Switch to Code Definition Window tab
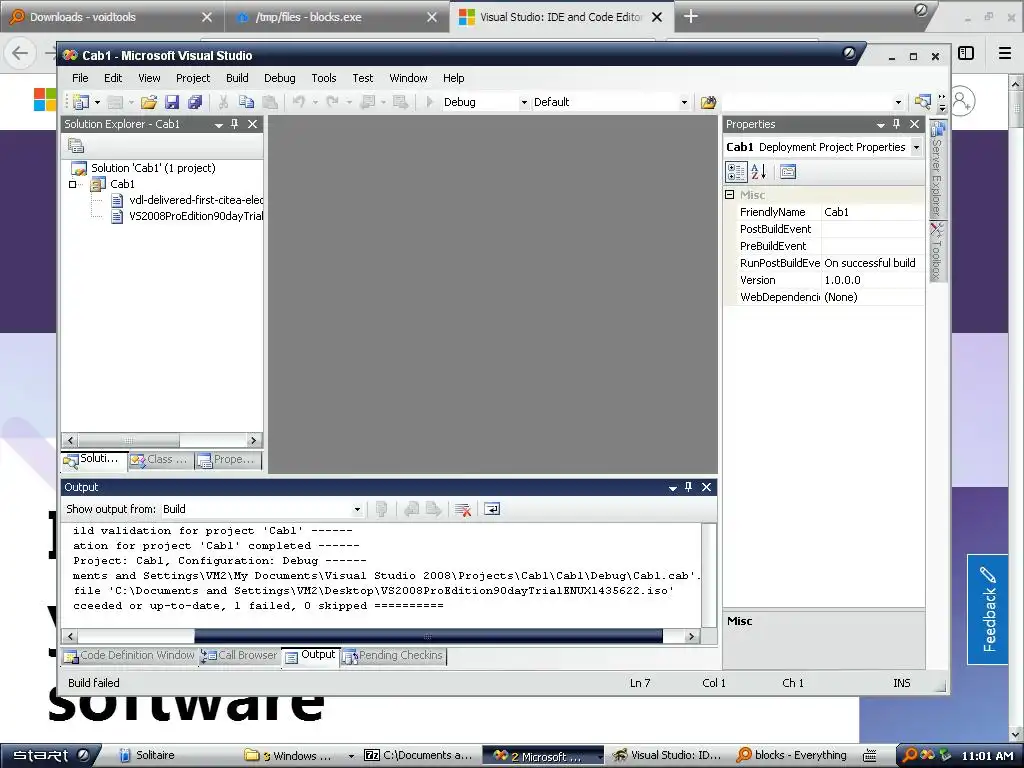Image resolution: width=1024 pixels, height=768 pixels. coord(129,656)
